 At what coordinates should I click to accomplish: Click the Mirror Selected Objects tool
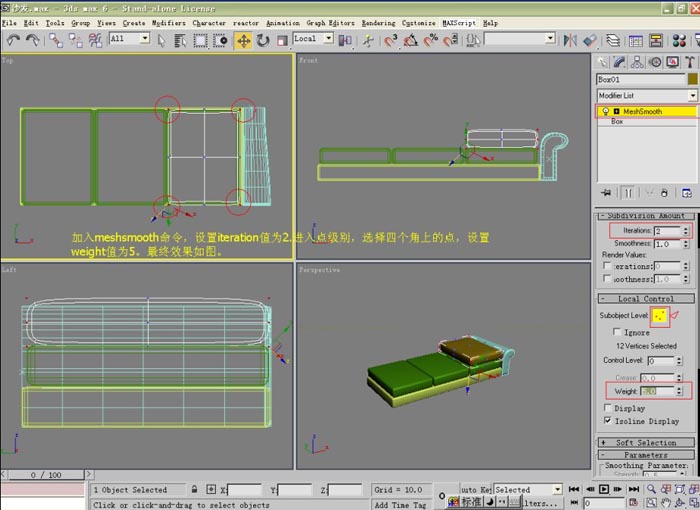click(x=570, y=41)
